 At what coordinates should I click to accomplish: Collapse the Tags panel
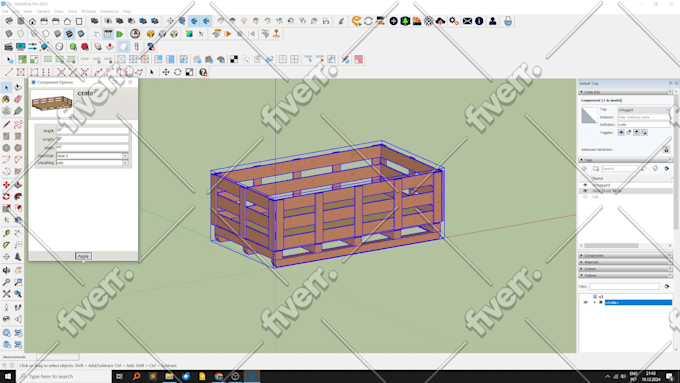582,160
